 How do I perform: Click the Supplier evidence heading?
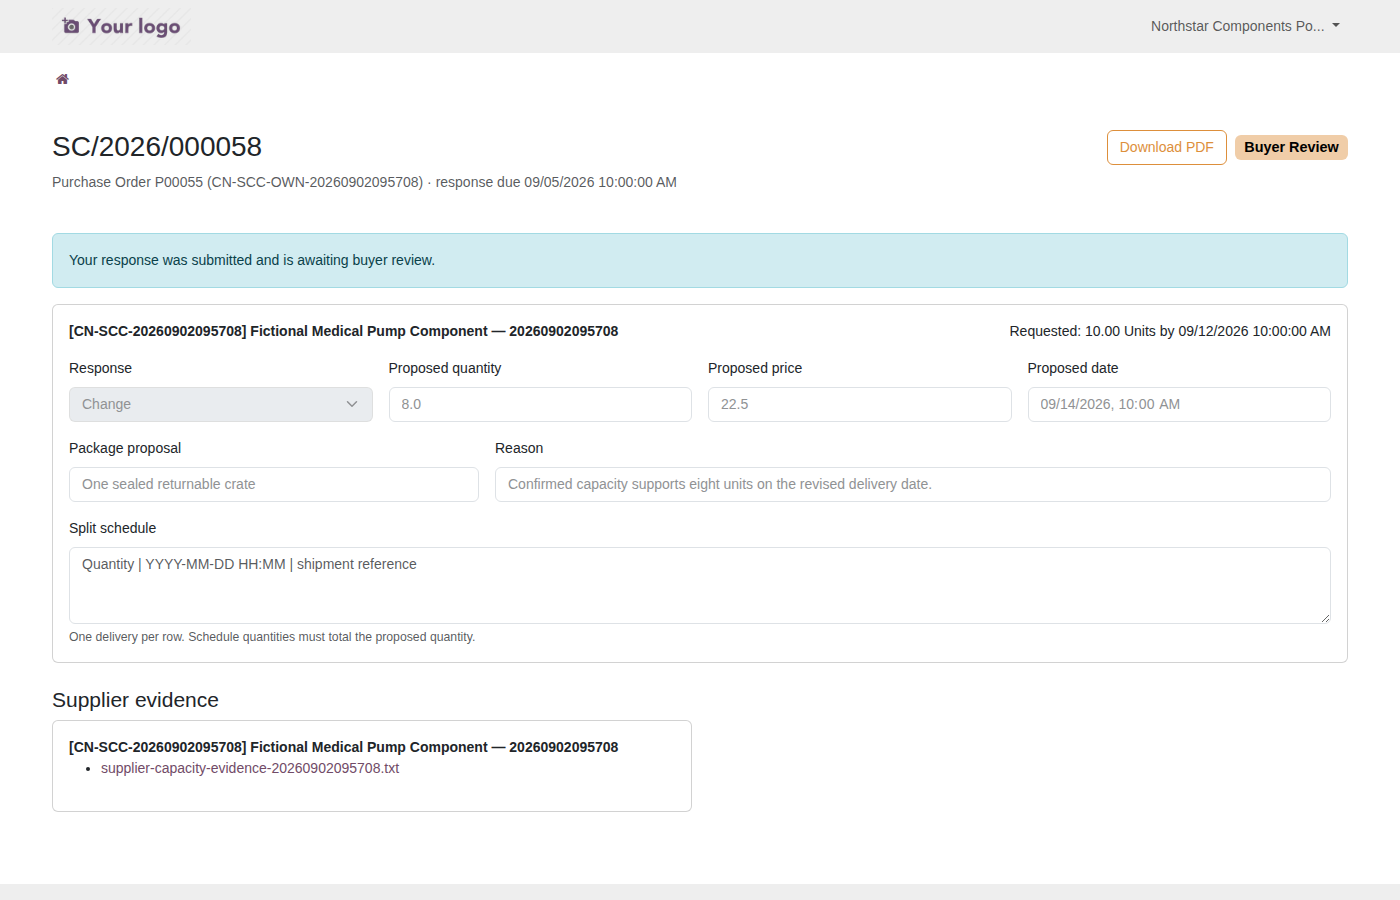tap(135, 700)
